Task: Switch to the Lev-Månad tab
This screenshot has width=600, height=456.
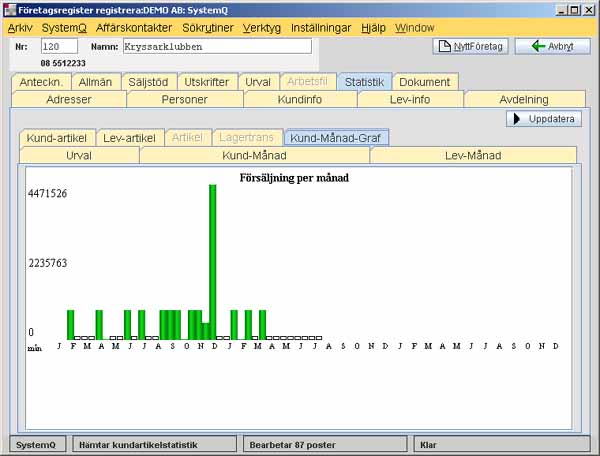Action: pyautogui.click(x=473, y=155)
